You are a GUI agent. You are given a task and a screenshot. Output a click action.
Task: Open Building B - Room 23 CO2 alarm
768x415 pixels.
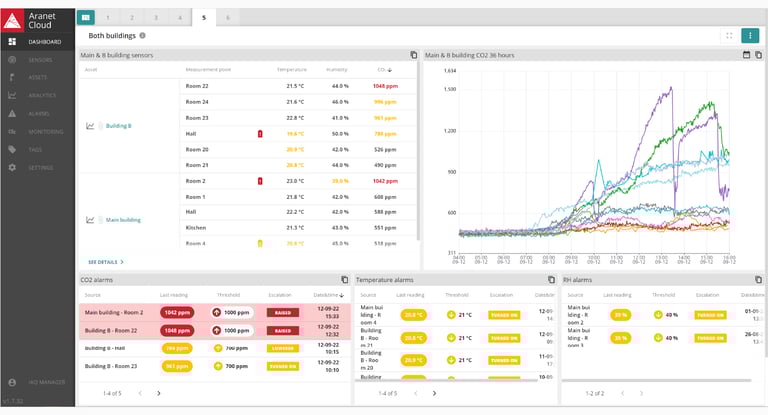click(x=215, y=366)
